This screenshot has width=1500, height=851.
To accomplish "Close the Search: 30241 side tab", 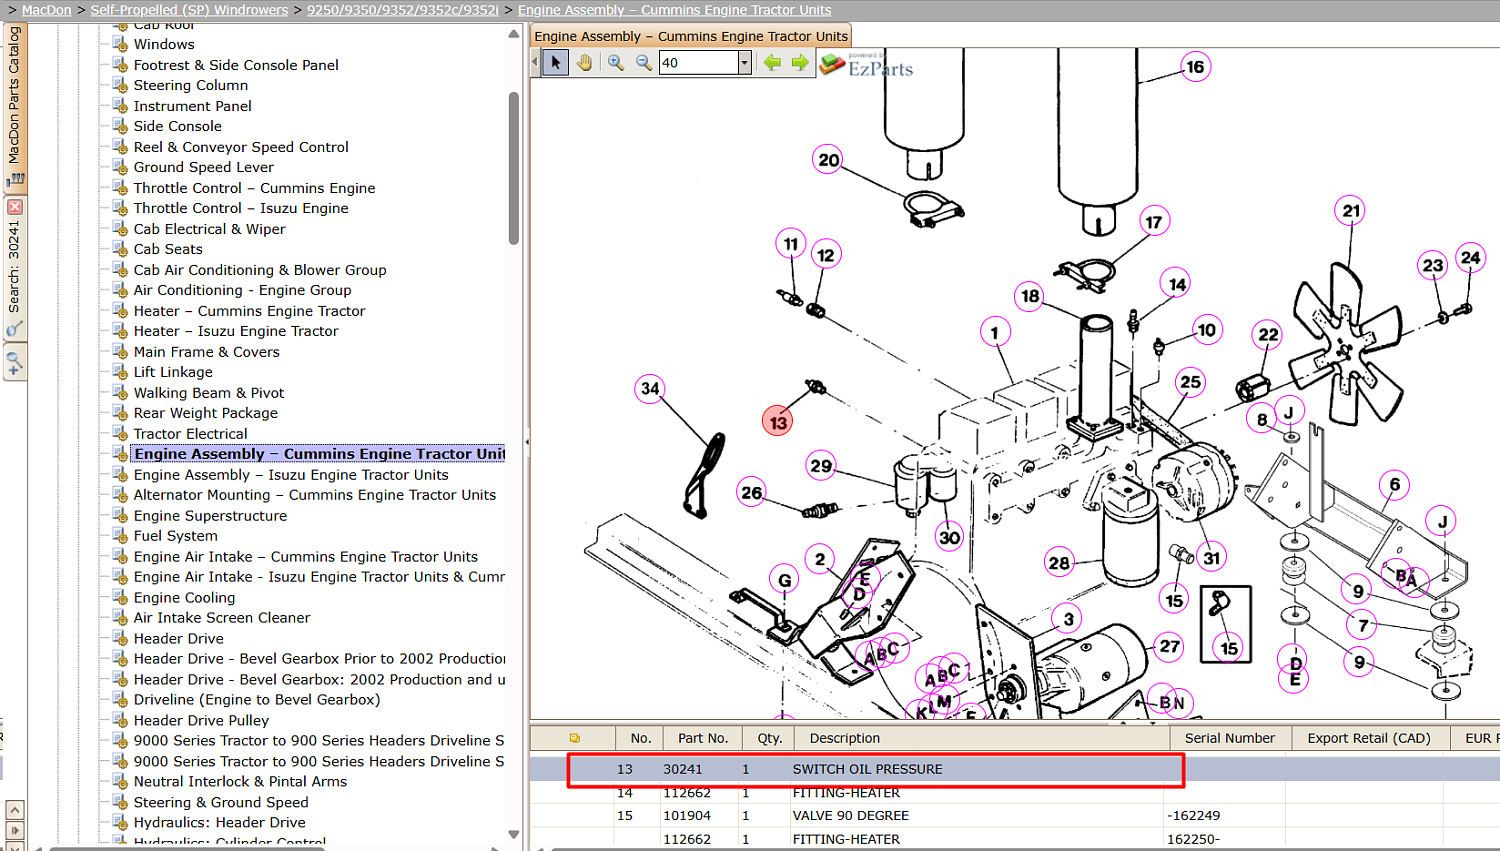I will tap(14, 207).
